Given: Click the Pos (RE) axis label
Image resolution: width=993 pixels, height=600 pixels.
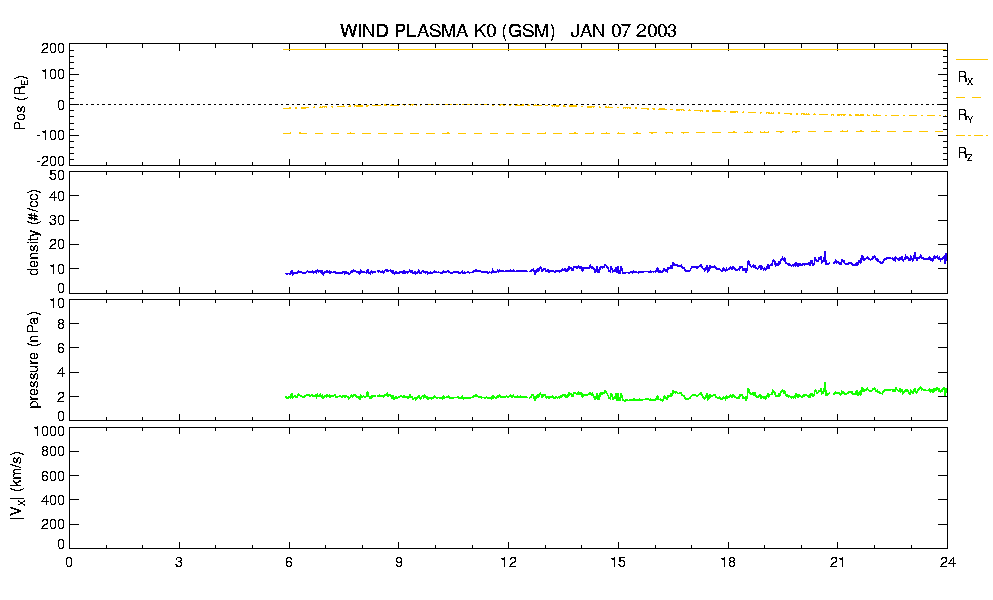Looking at the screenshot, I should pyautogui.click(x=20, y=103).
